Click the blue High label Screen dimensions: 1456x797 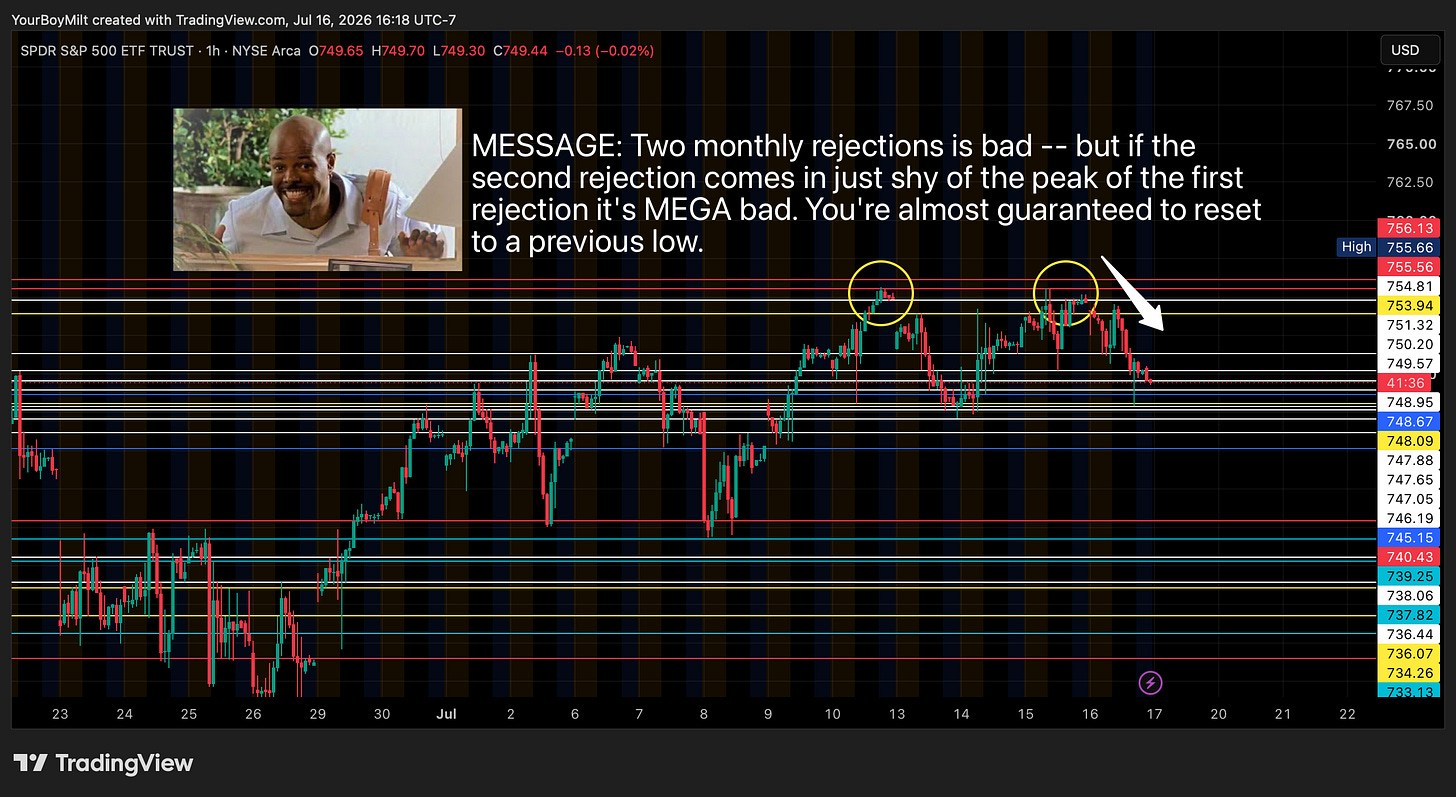coord(1356,247)
